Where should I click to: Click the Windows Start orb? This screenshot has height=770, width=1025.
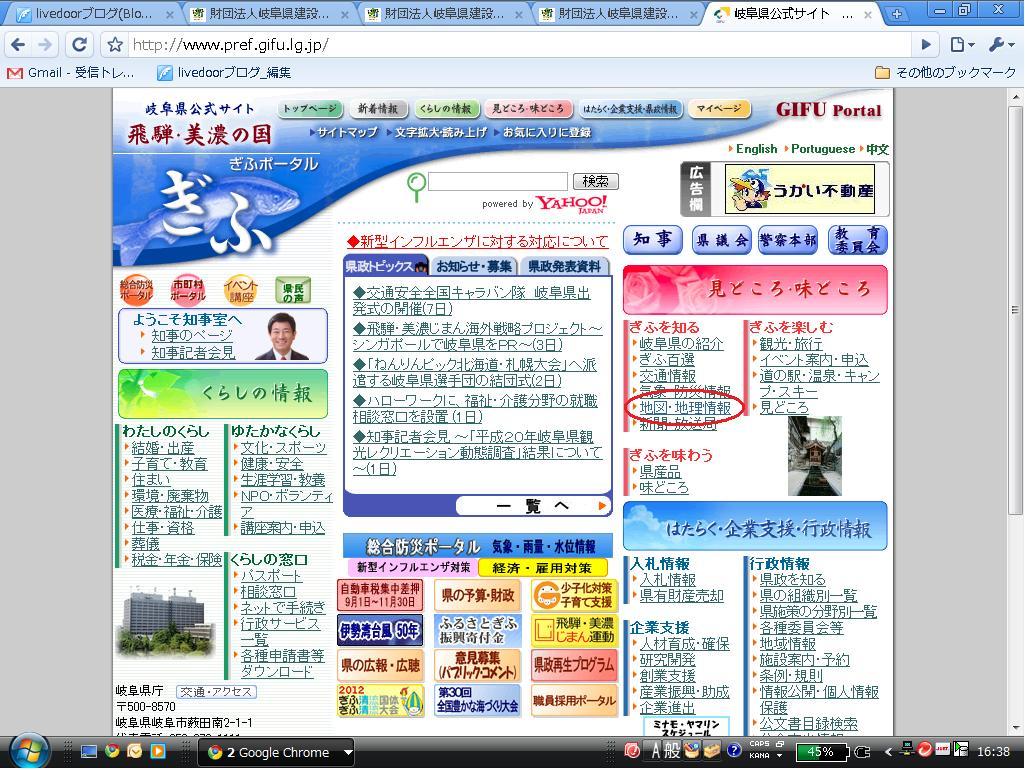29,752
